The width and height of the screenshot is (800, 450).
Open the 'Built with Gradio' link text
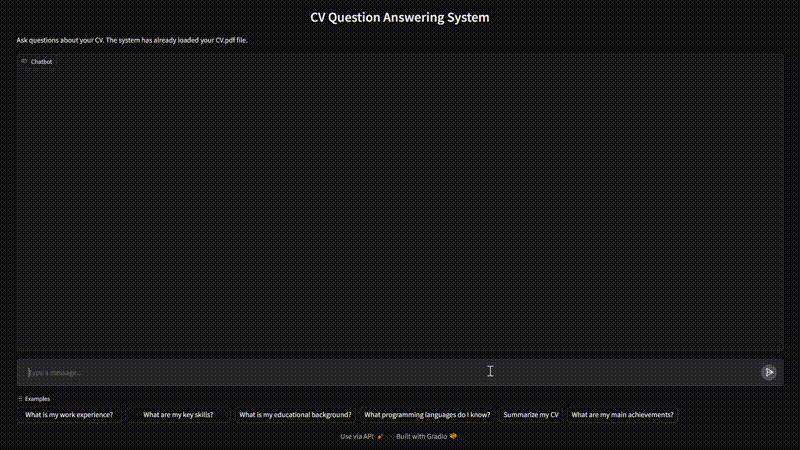coord(420,436)
